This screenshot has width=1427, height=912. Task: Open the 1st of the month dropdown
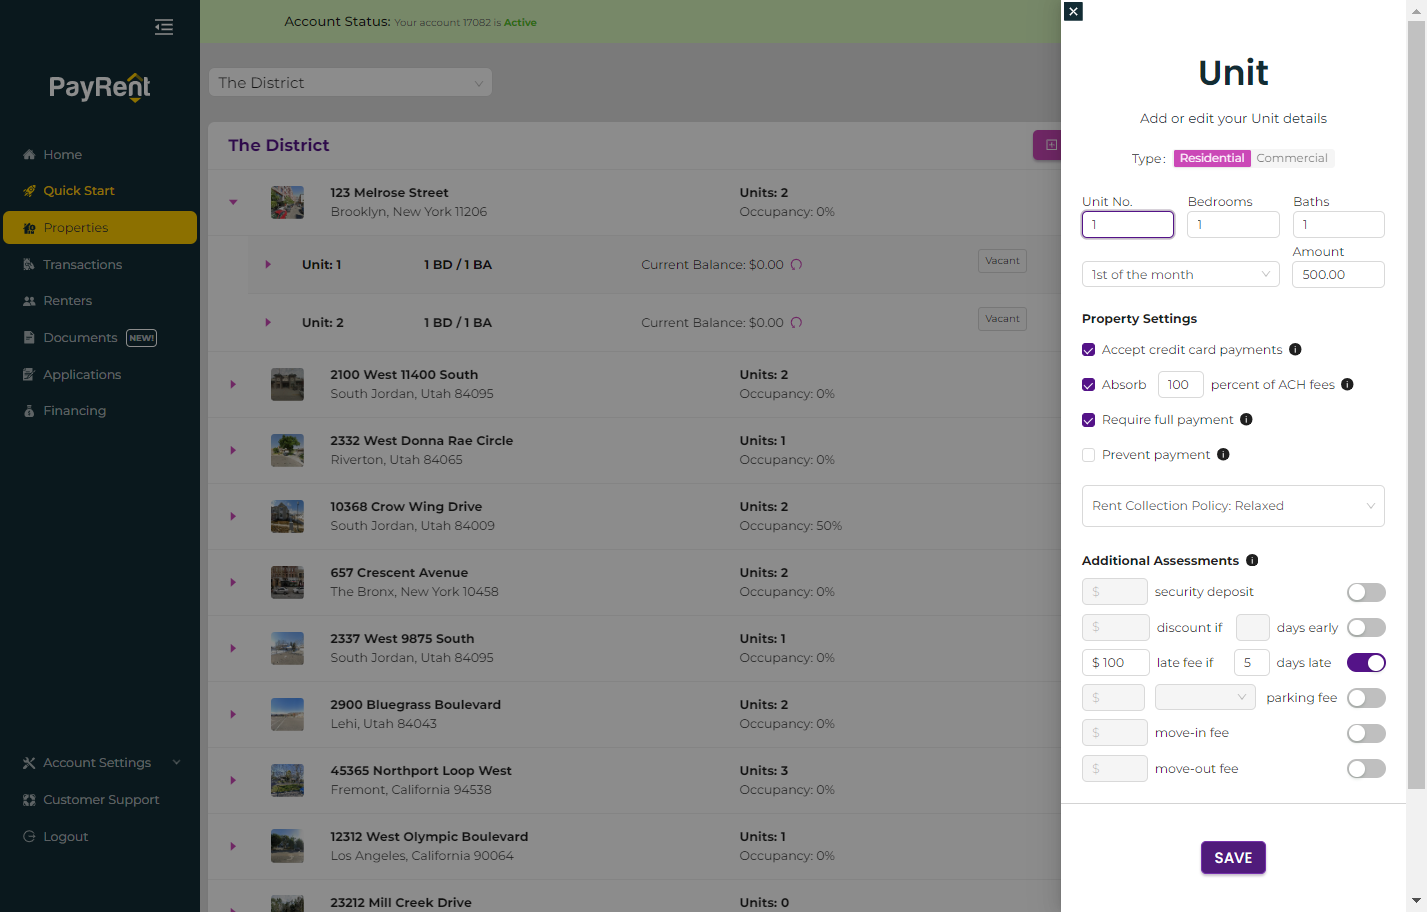coord(1180,275)
